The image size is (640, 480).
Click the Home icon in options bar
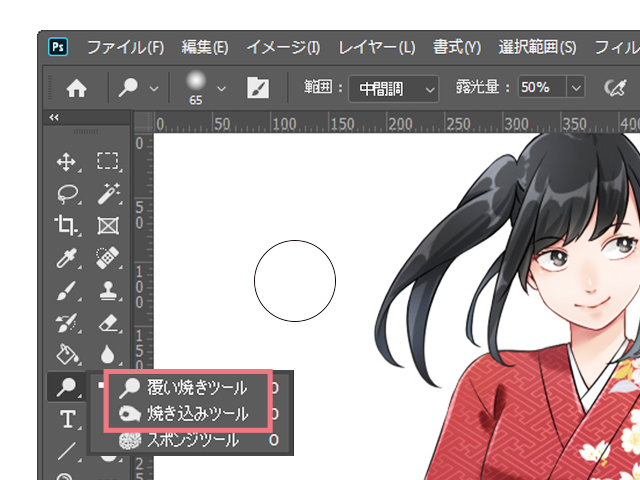click(x=77, y=88)
